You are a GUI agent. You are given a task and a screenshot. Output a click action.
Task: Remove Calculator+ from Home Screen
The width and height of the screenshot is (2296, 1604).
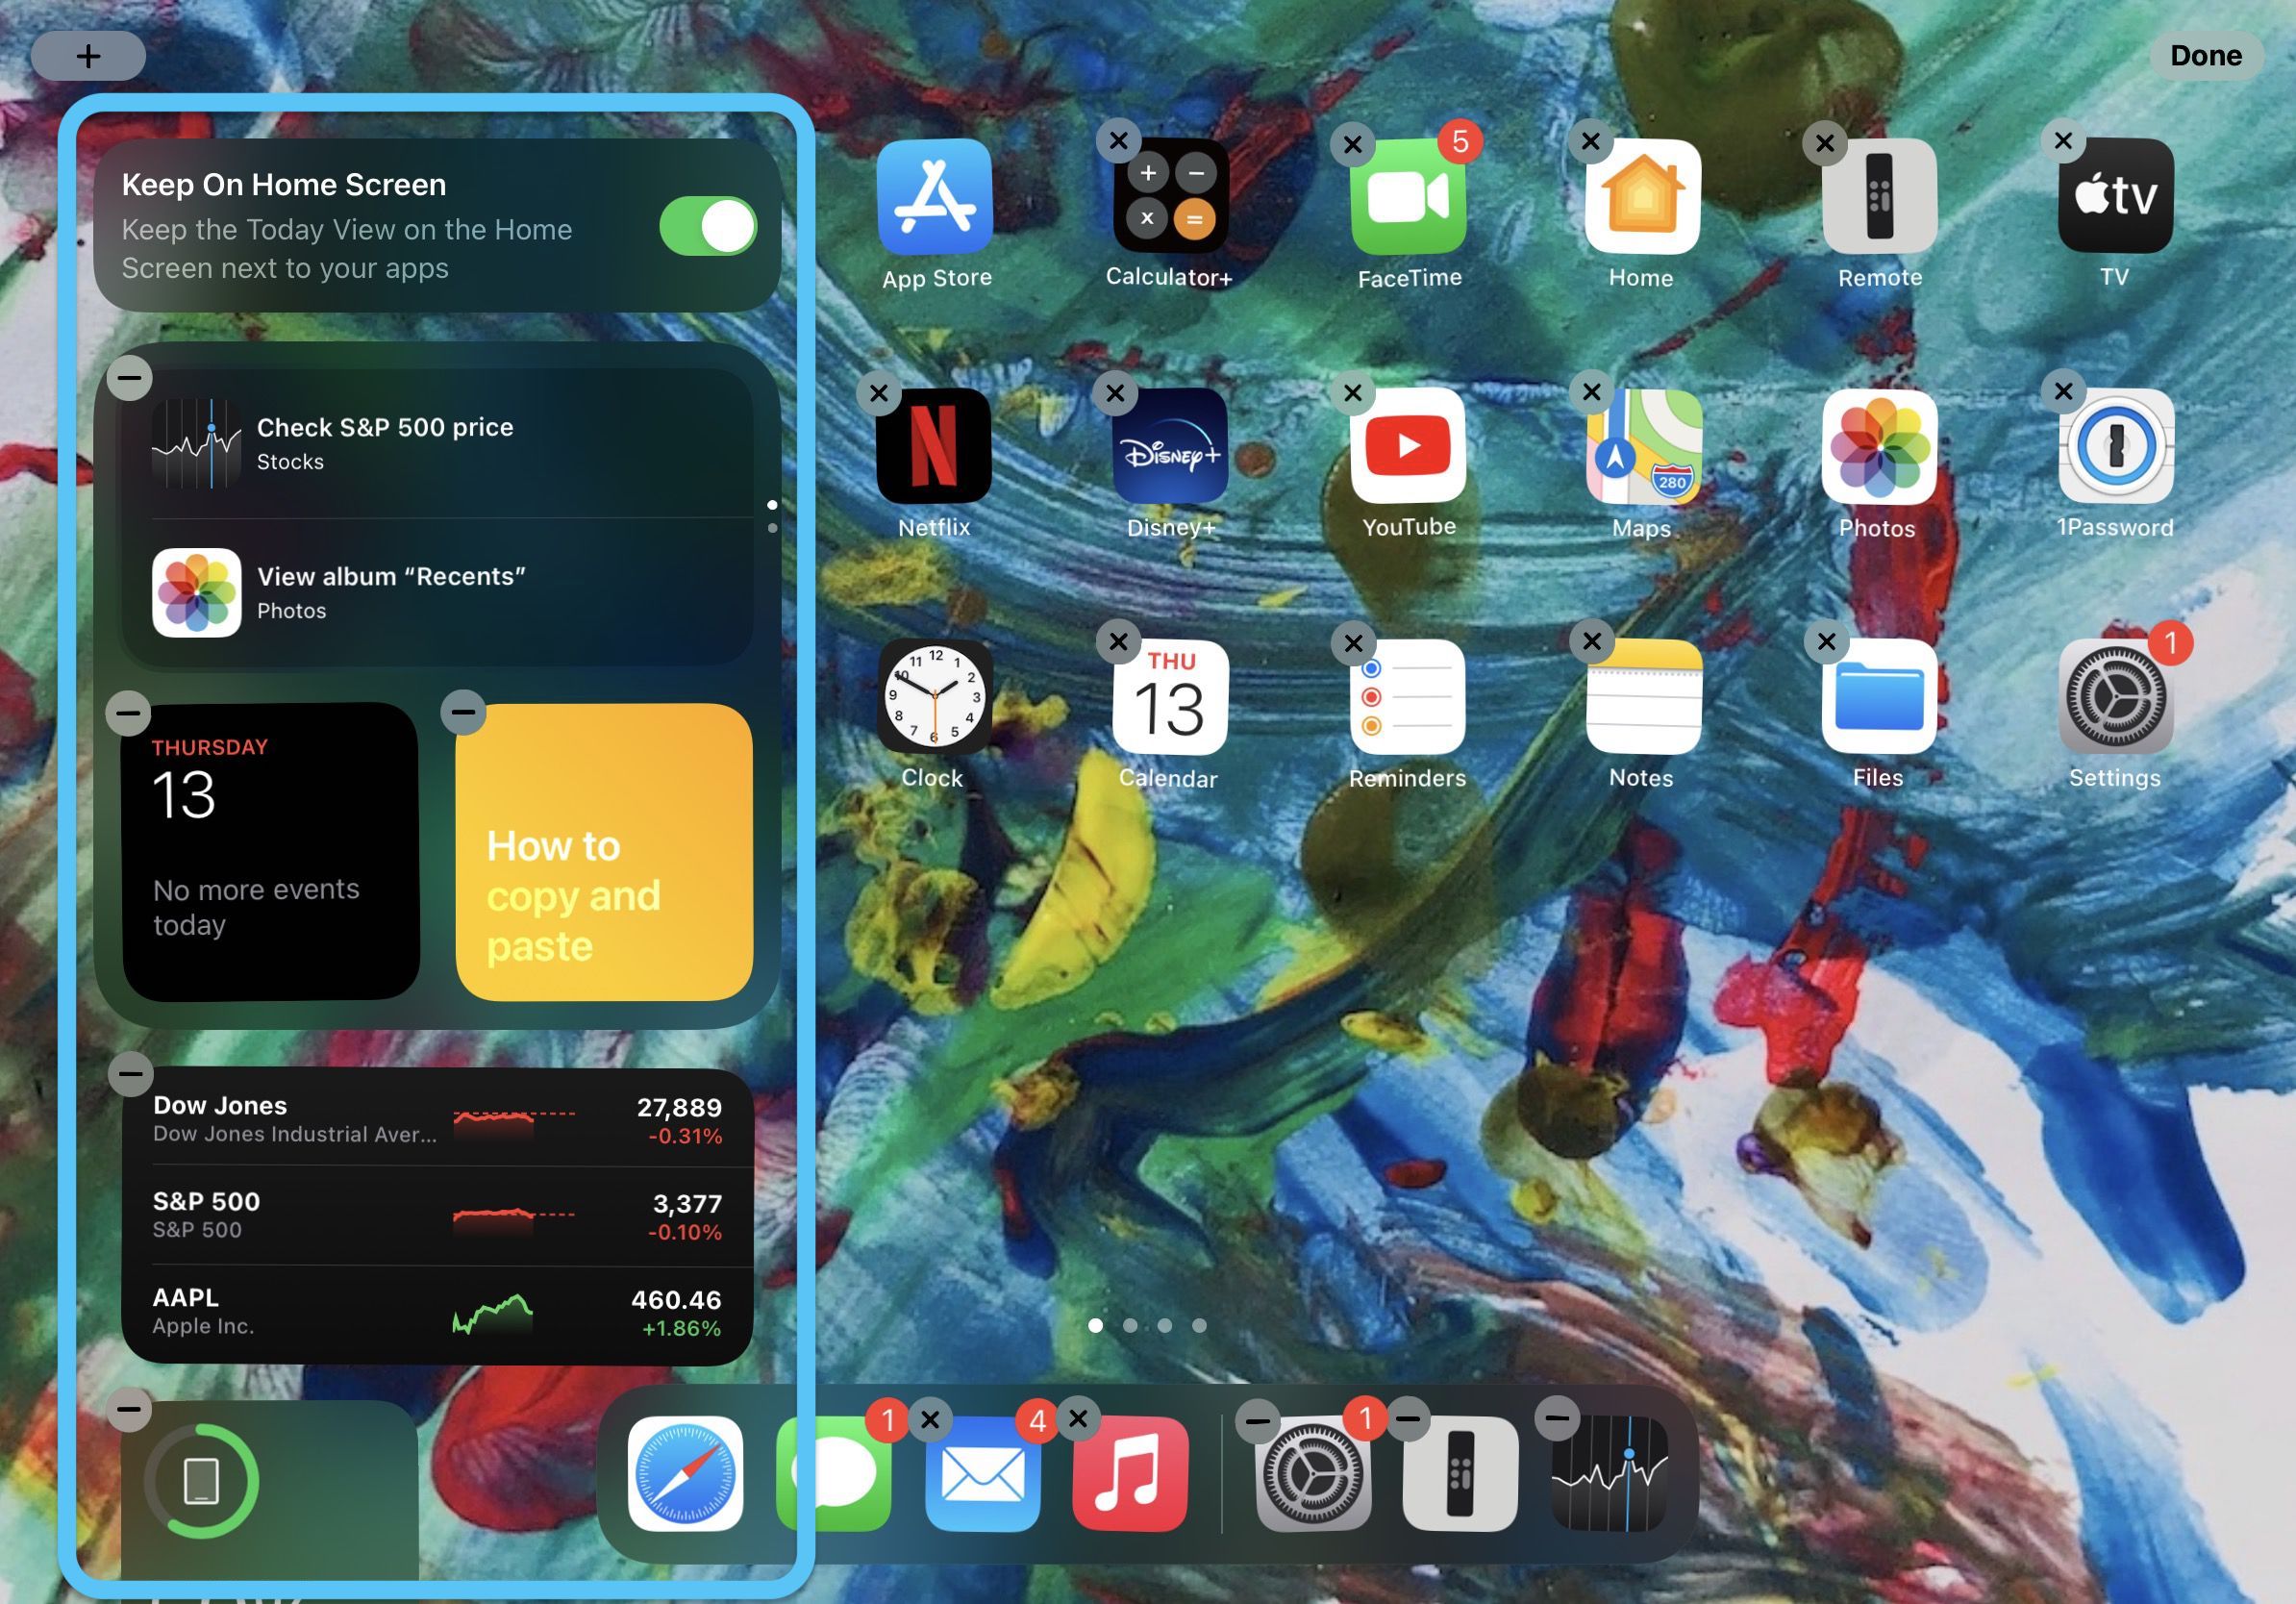tap(1116, 139)
